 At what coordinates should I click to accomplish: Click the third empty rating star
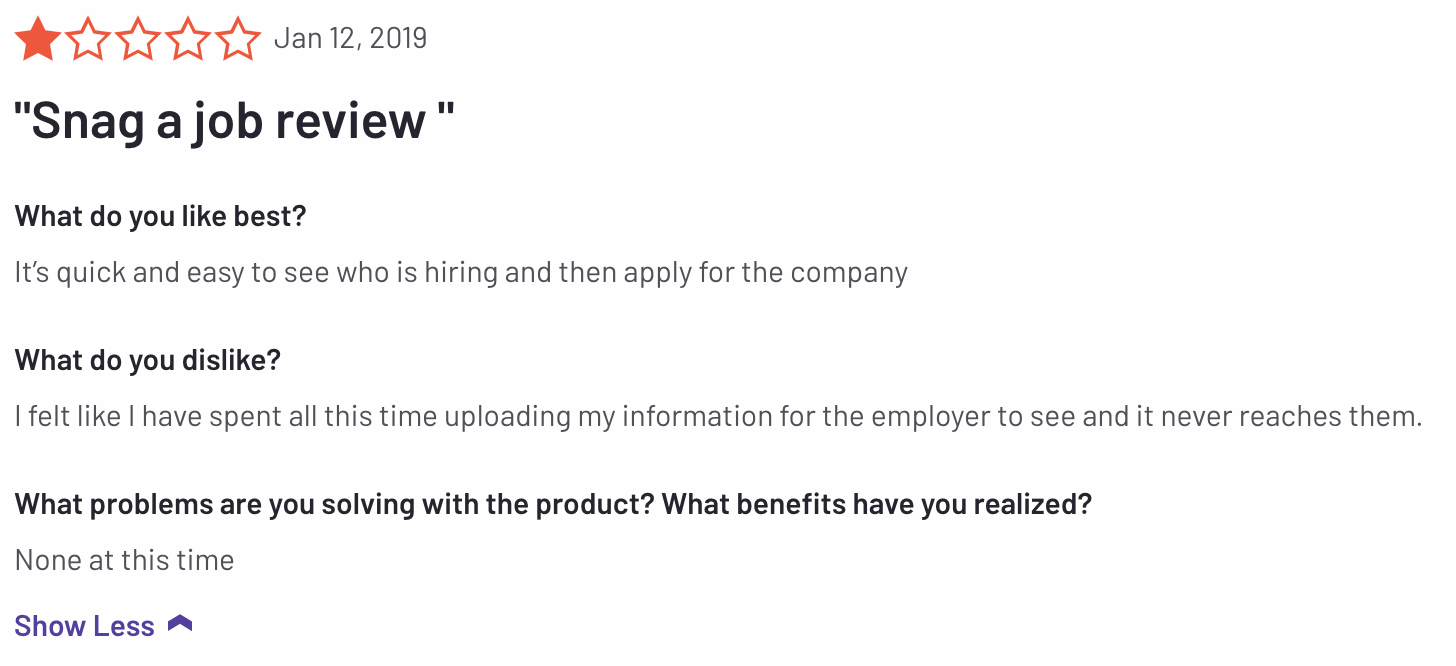138,39
